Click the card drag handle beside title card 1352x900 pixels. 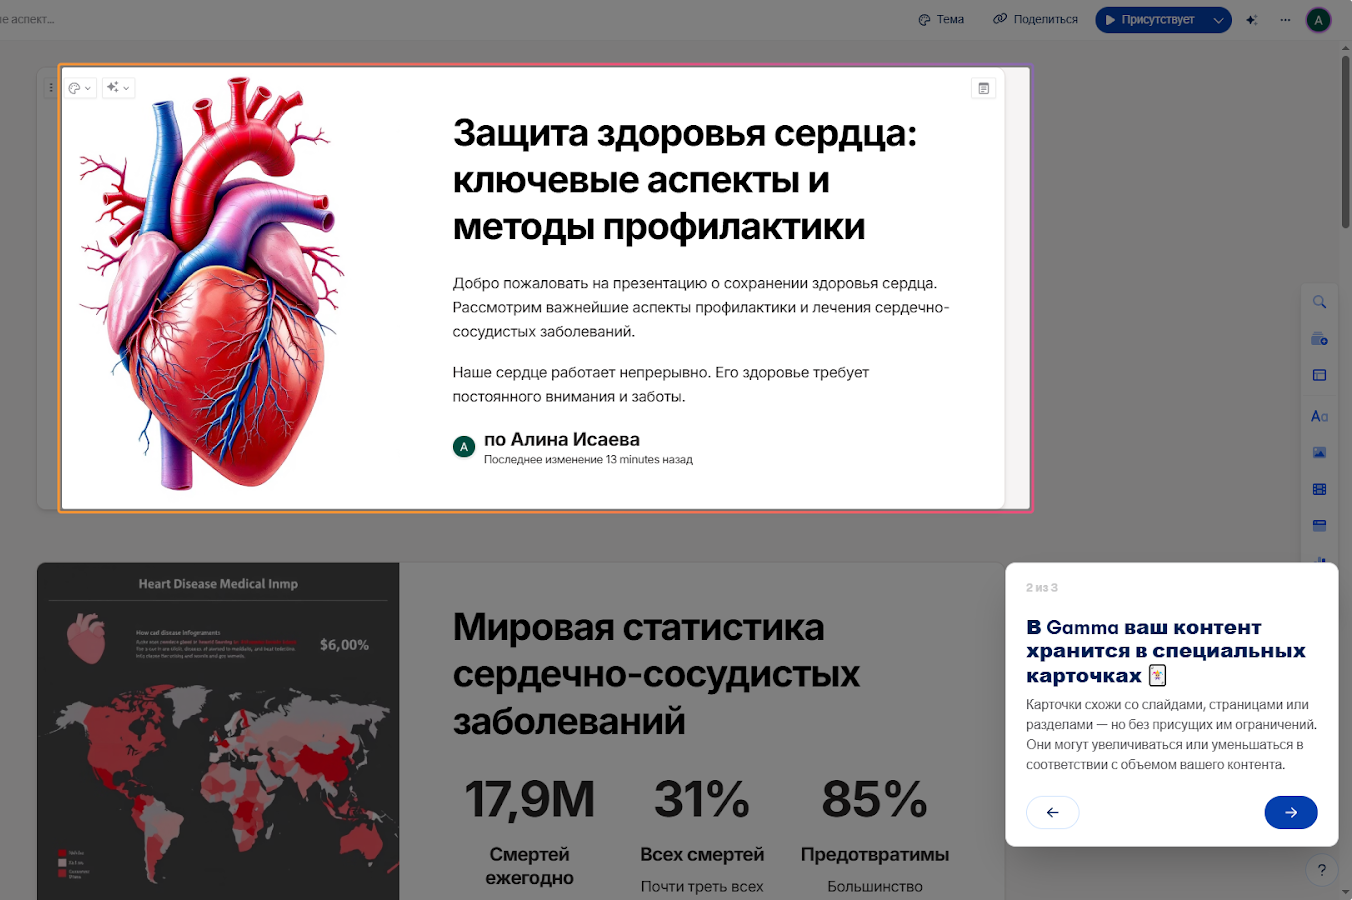tap(51, 86)
